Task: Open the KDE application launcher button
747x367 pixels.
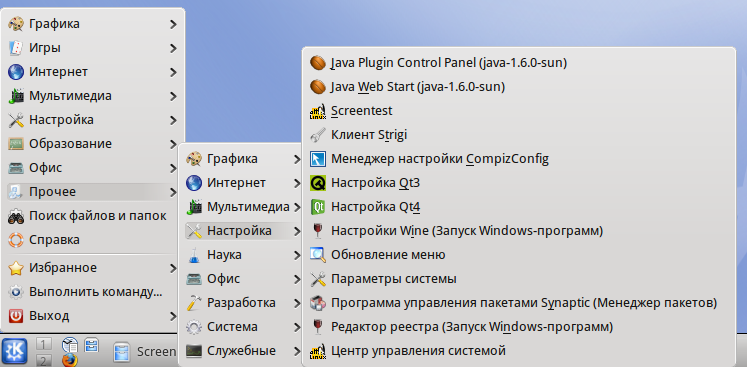Action: coord(14,352)
